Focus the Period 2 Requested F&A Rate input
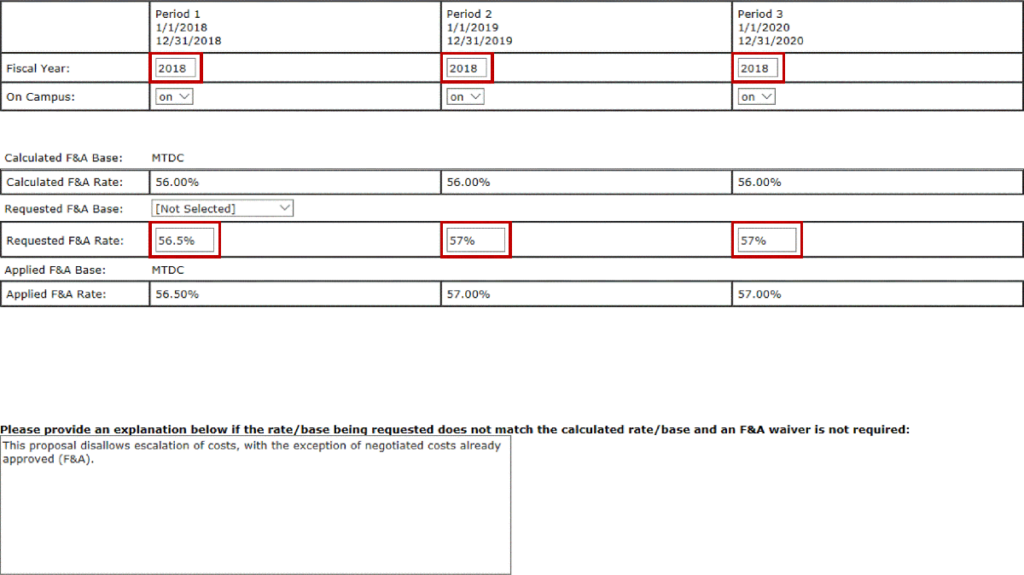The image size is (1024, 575). (476, 241)
